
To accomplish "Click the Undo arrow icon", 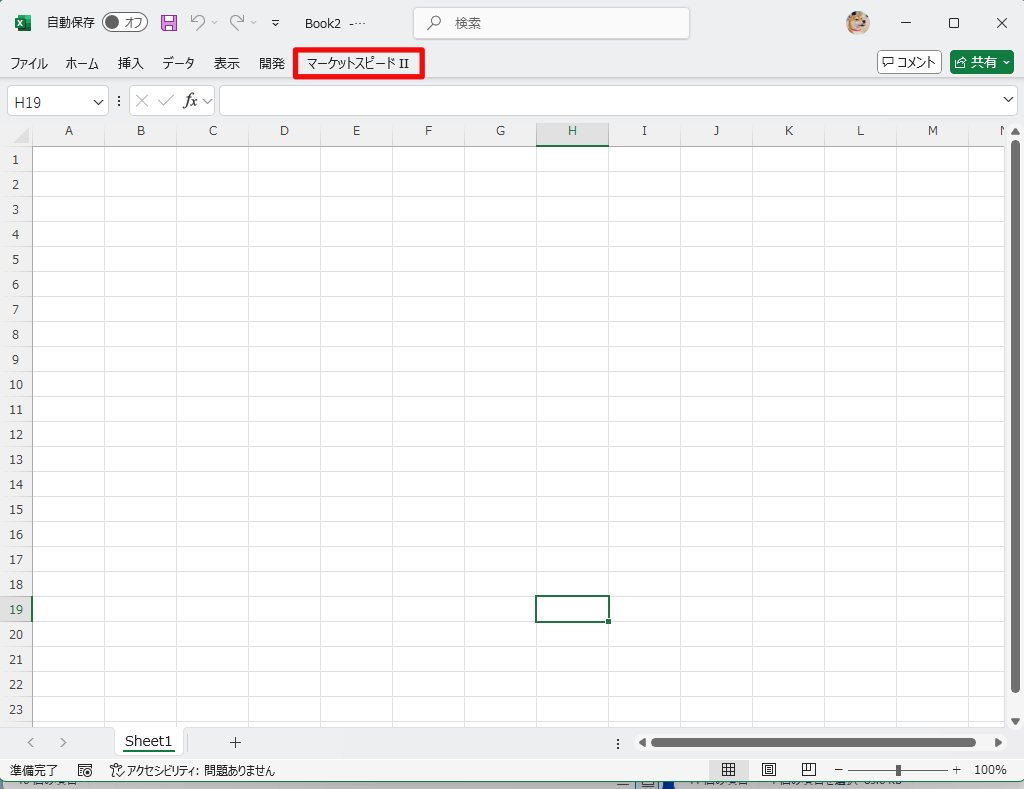I will 198,22.
